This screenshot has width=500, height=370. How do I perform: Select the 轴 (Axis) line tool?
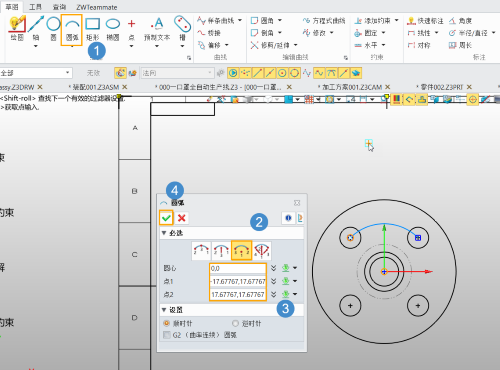tap(36, 28)
